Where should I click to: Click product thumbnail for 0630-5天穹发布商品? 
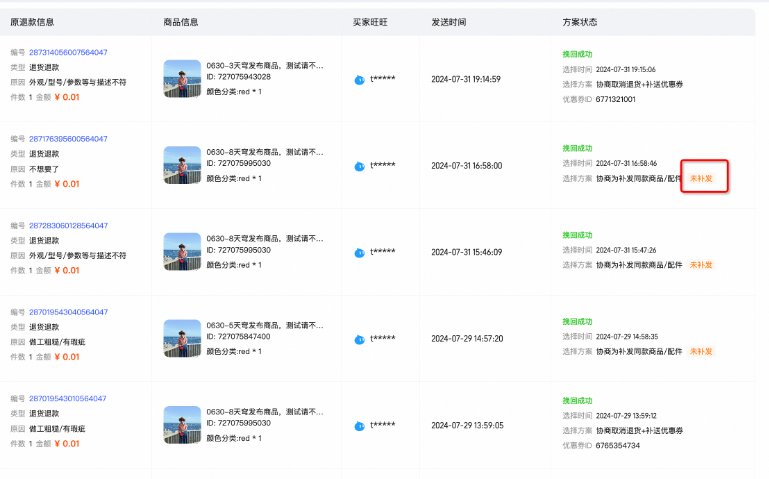182,338
